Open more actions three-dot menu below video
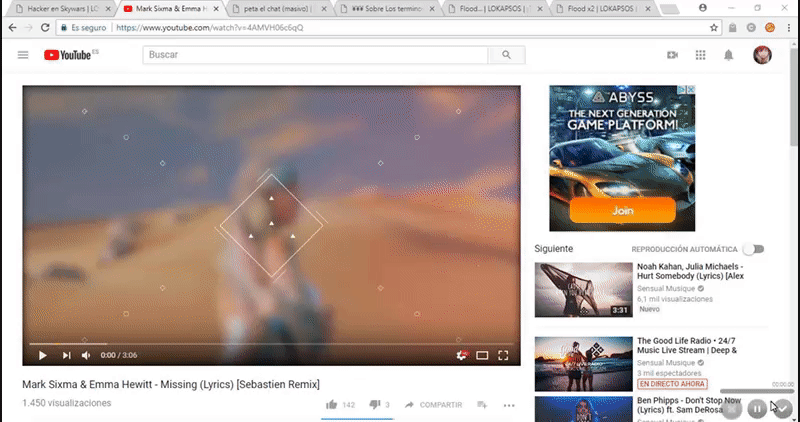The width and height of the screenshot is (800, 422). click(x=509, y=405)
